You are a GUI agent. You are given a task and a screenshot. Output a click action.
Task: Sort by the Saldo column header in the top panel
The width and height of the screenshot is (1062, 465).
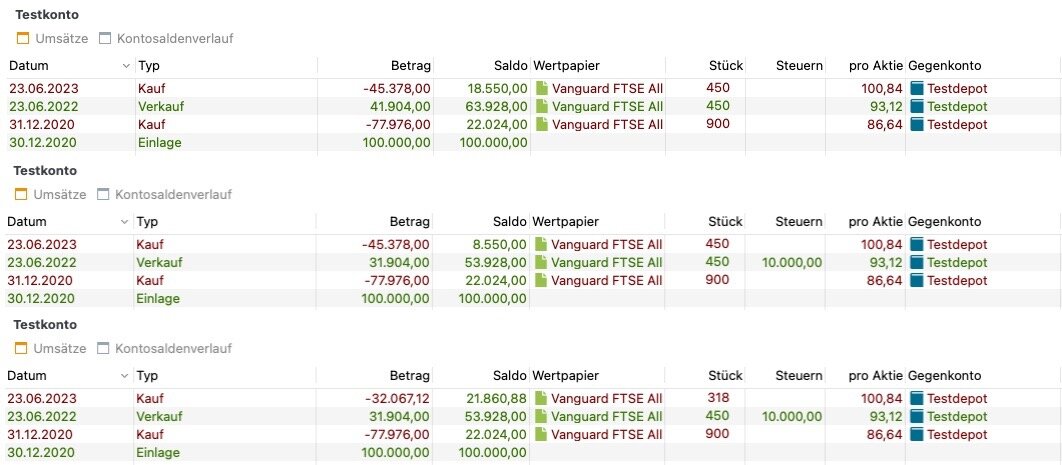click(509, 66)
